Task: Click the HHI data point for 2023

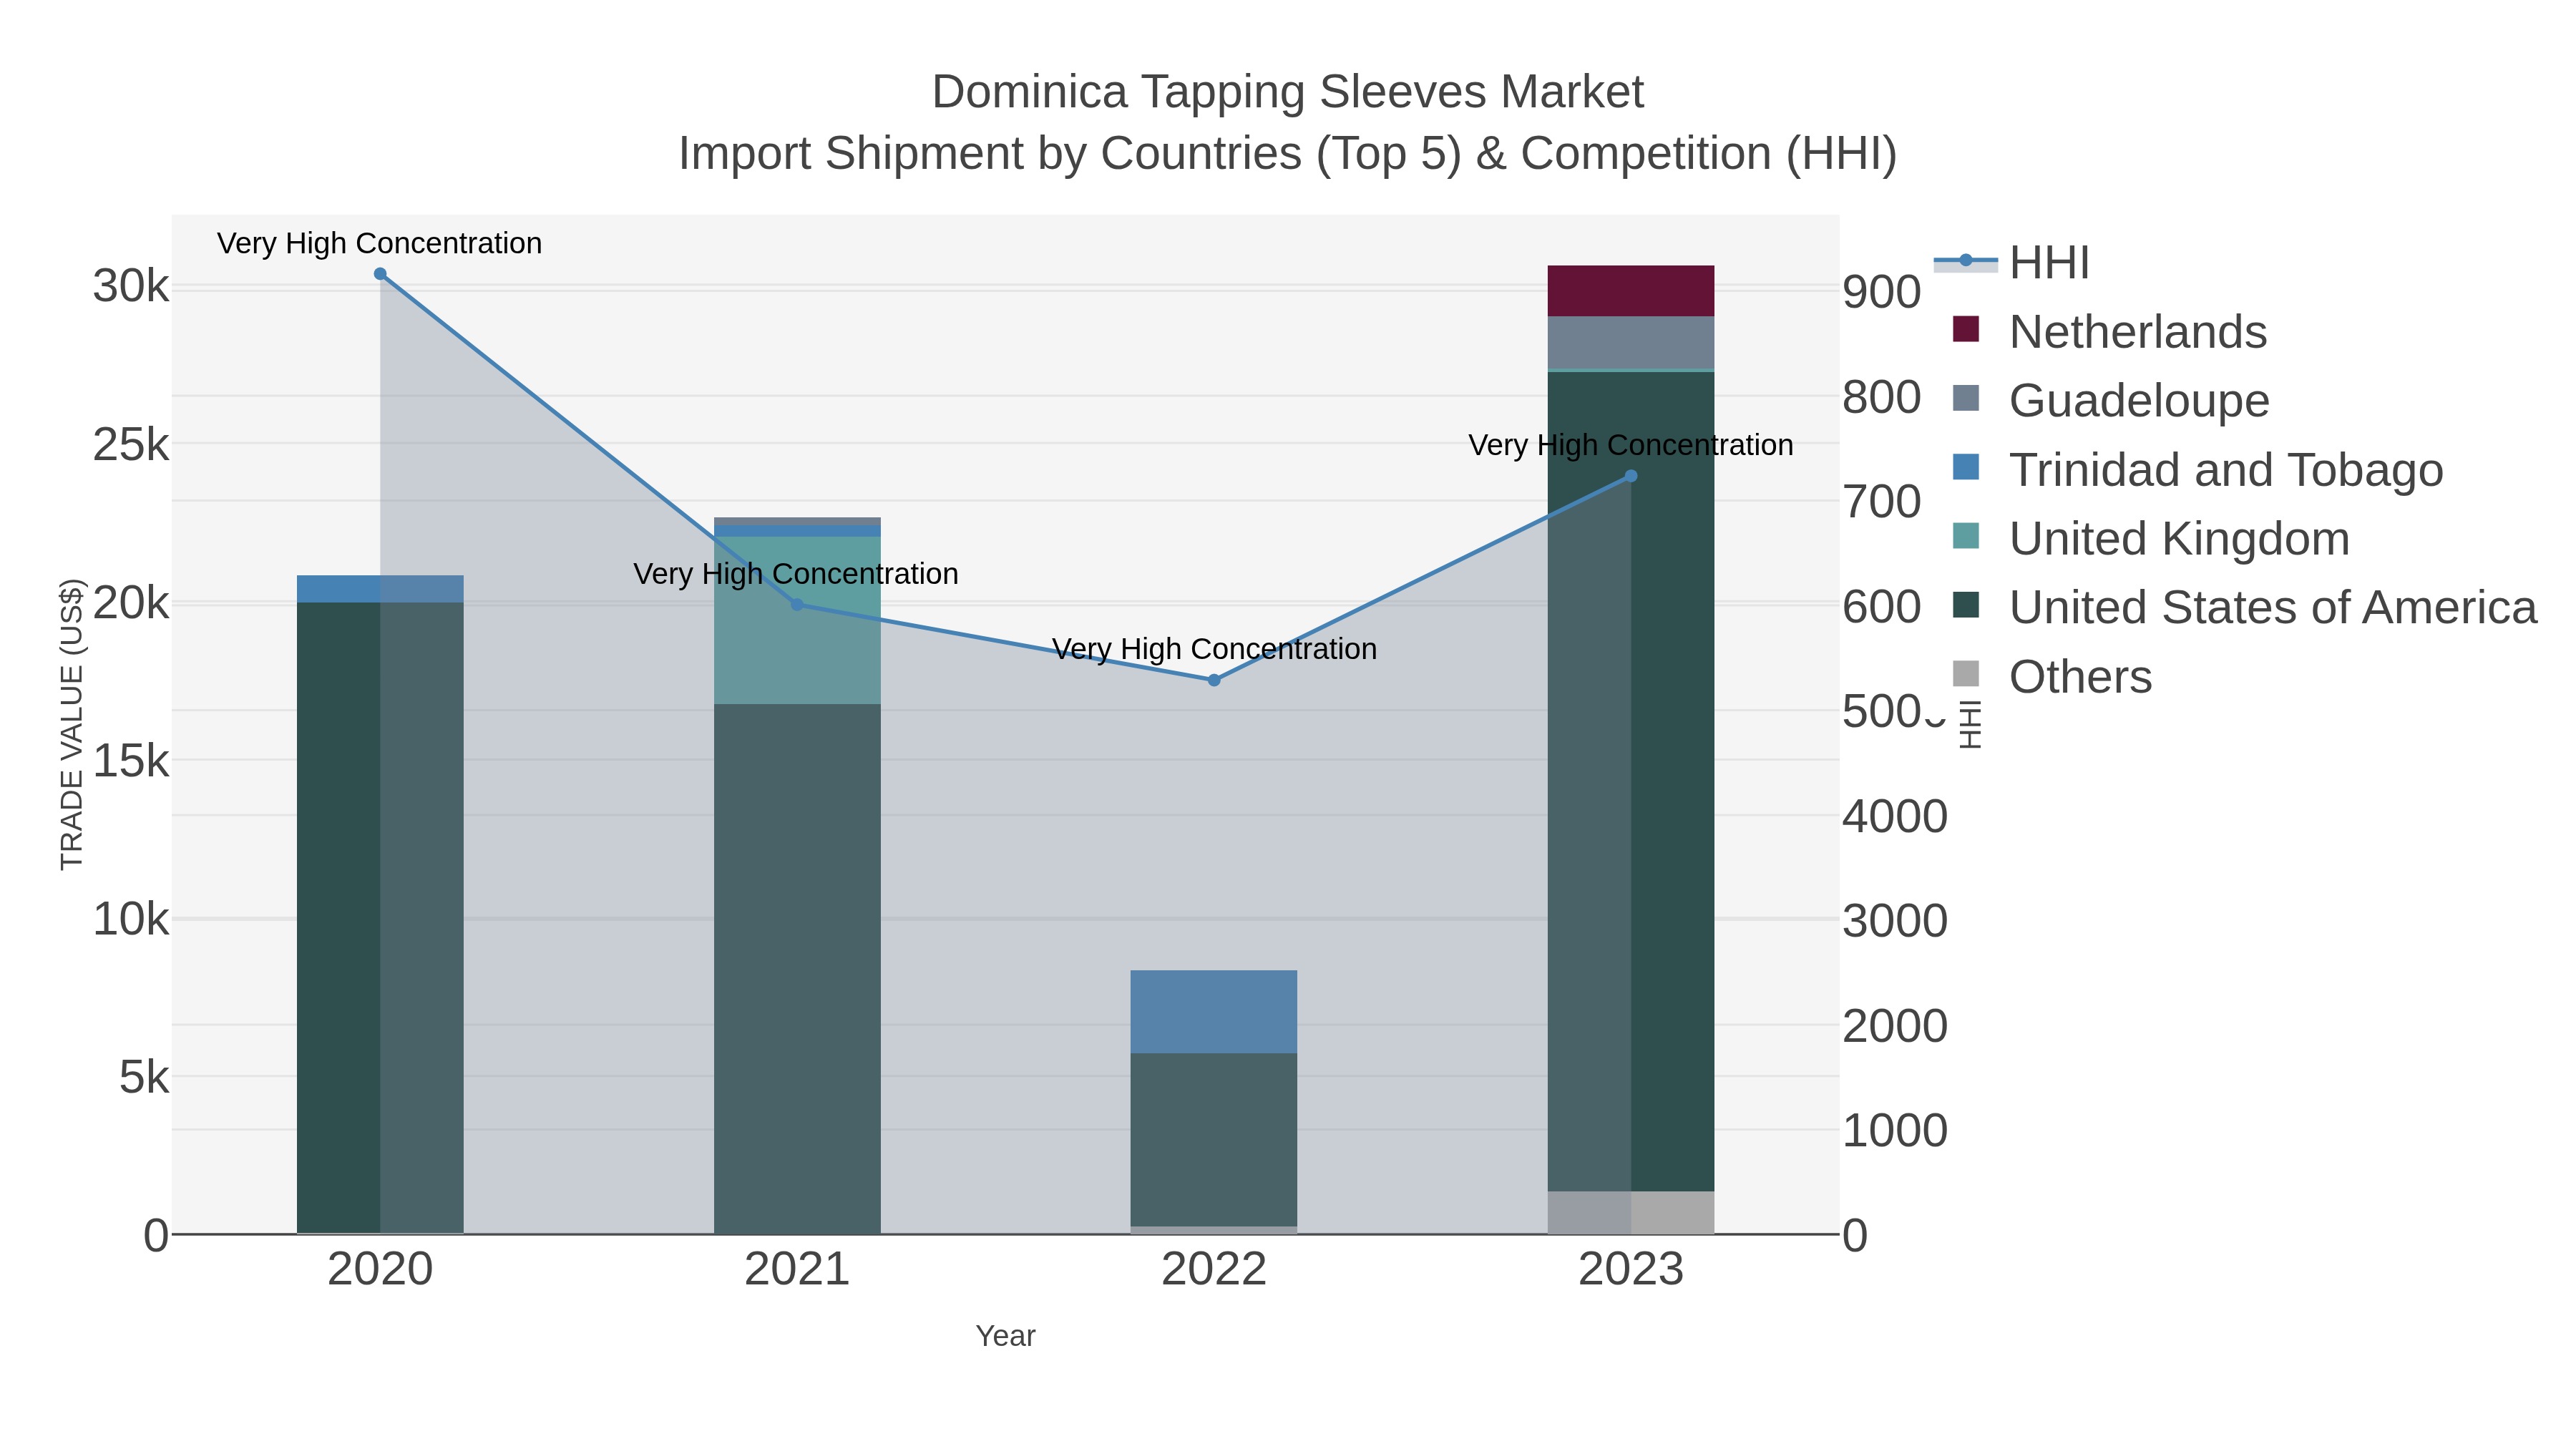Action: pos(1631,476)
